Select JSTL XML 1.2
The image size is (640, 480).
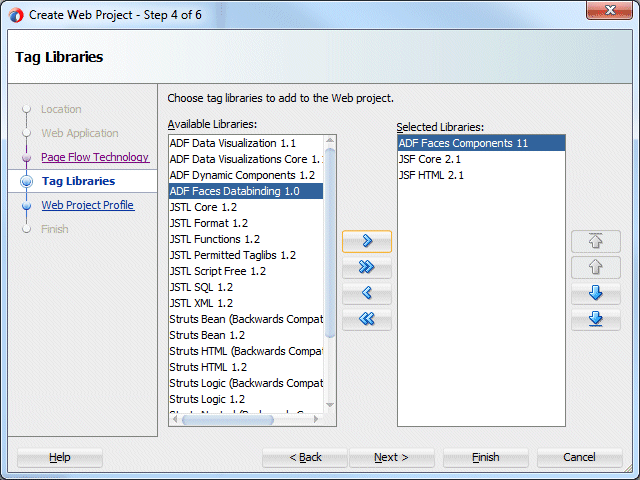click(246, 303)
